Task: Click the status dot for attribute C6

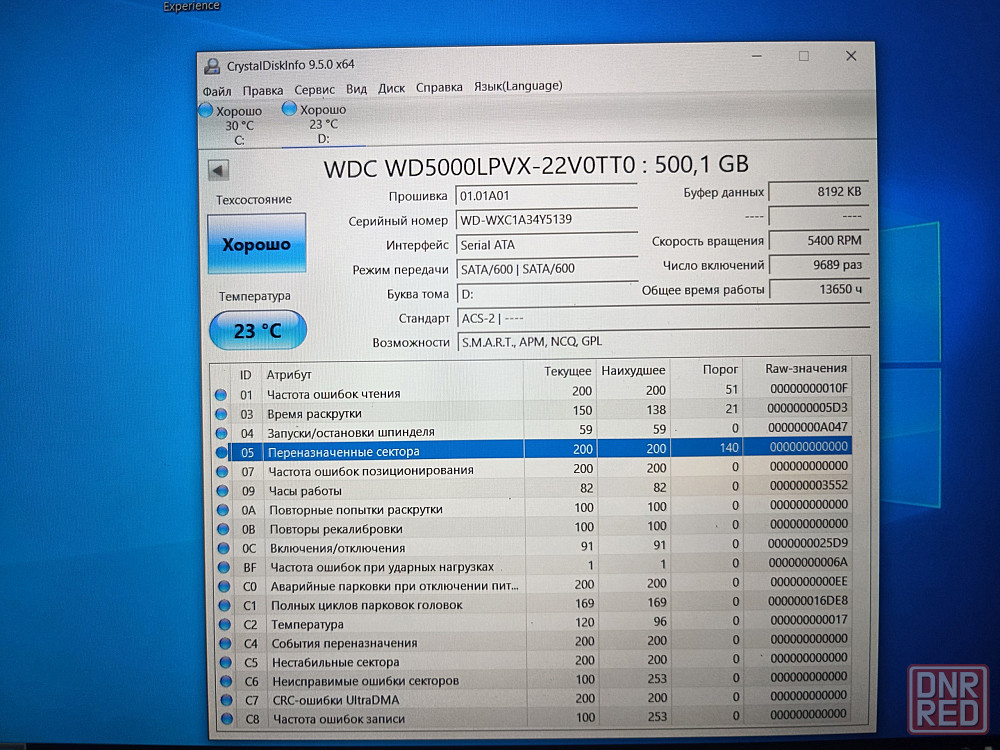Action: tap(226, 681)
